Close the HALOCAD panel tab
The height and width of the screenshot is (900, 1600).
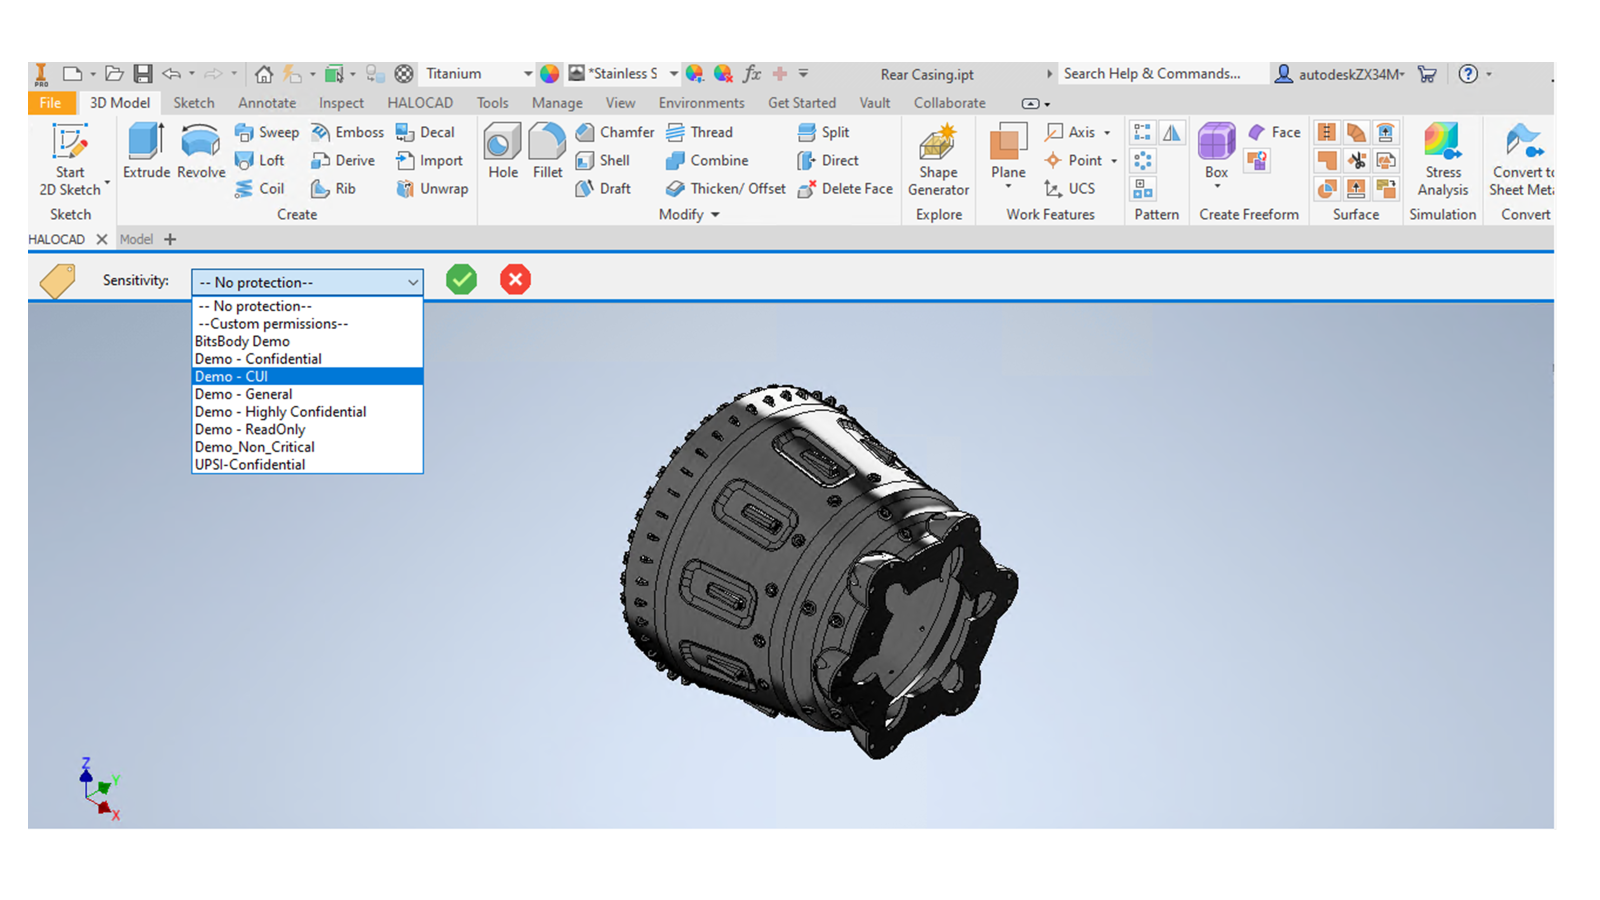[x=102, y=239]
